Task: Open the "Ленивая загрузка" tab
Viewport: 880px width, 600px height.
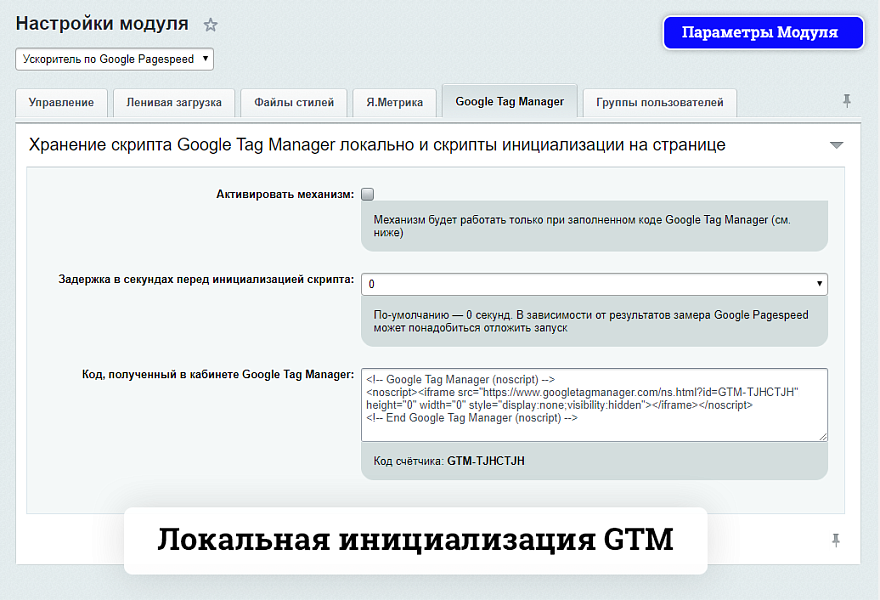Action: coord(175,102)
